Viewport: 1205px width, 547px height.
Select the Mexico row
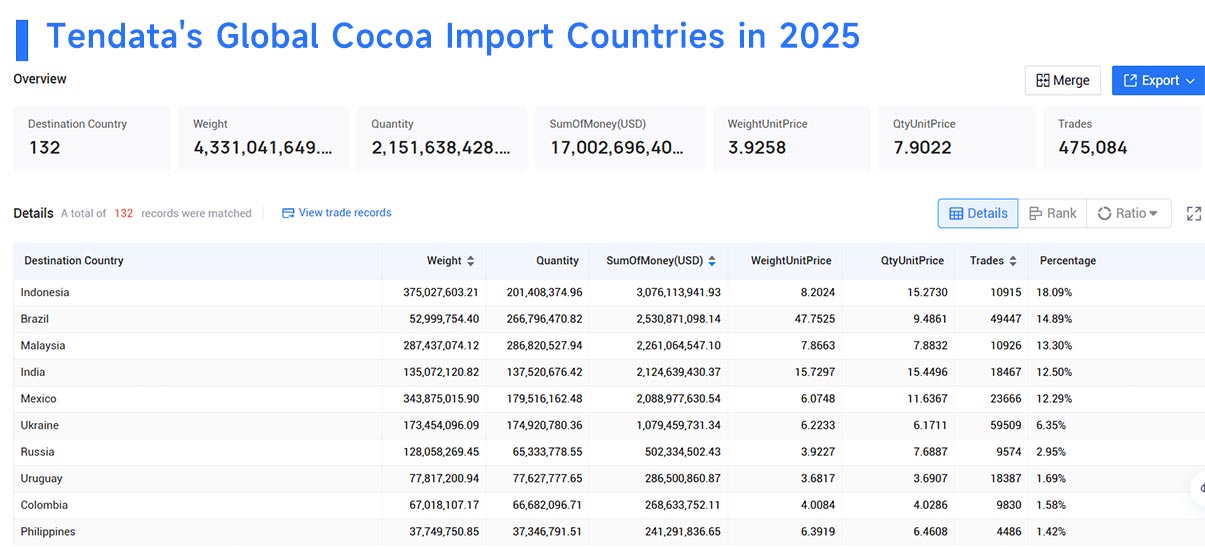tap(609, 399)
